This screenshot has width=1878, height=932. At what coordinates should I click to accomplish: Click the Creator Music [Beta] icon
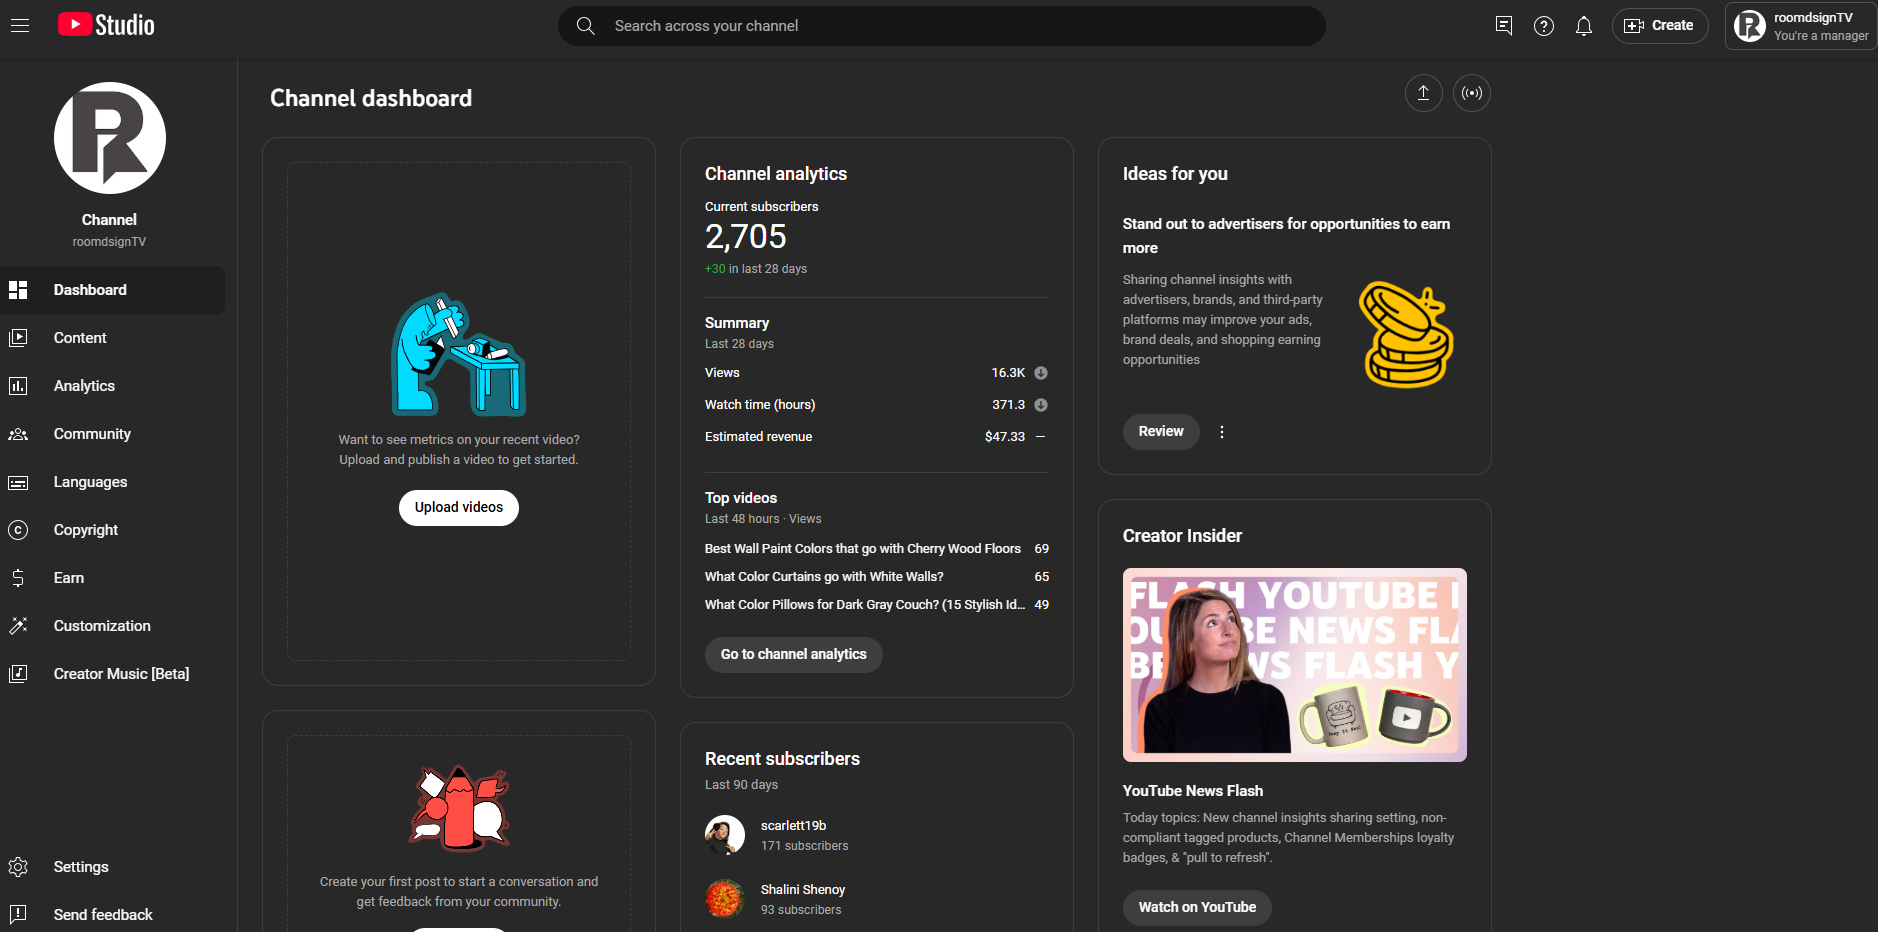18,674
